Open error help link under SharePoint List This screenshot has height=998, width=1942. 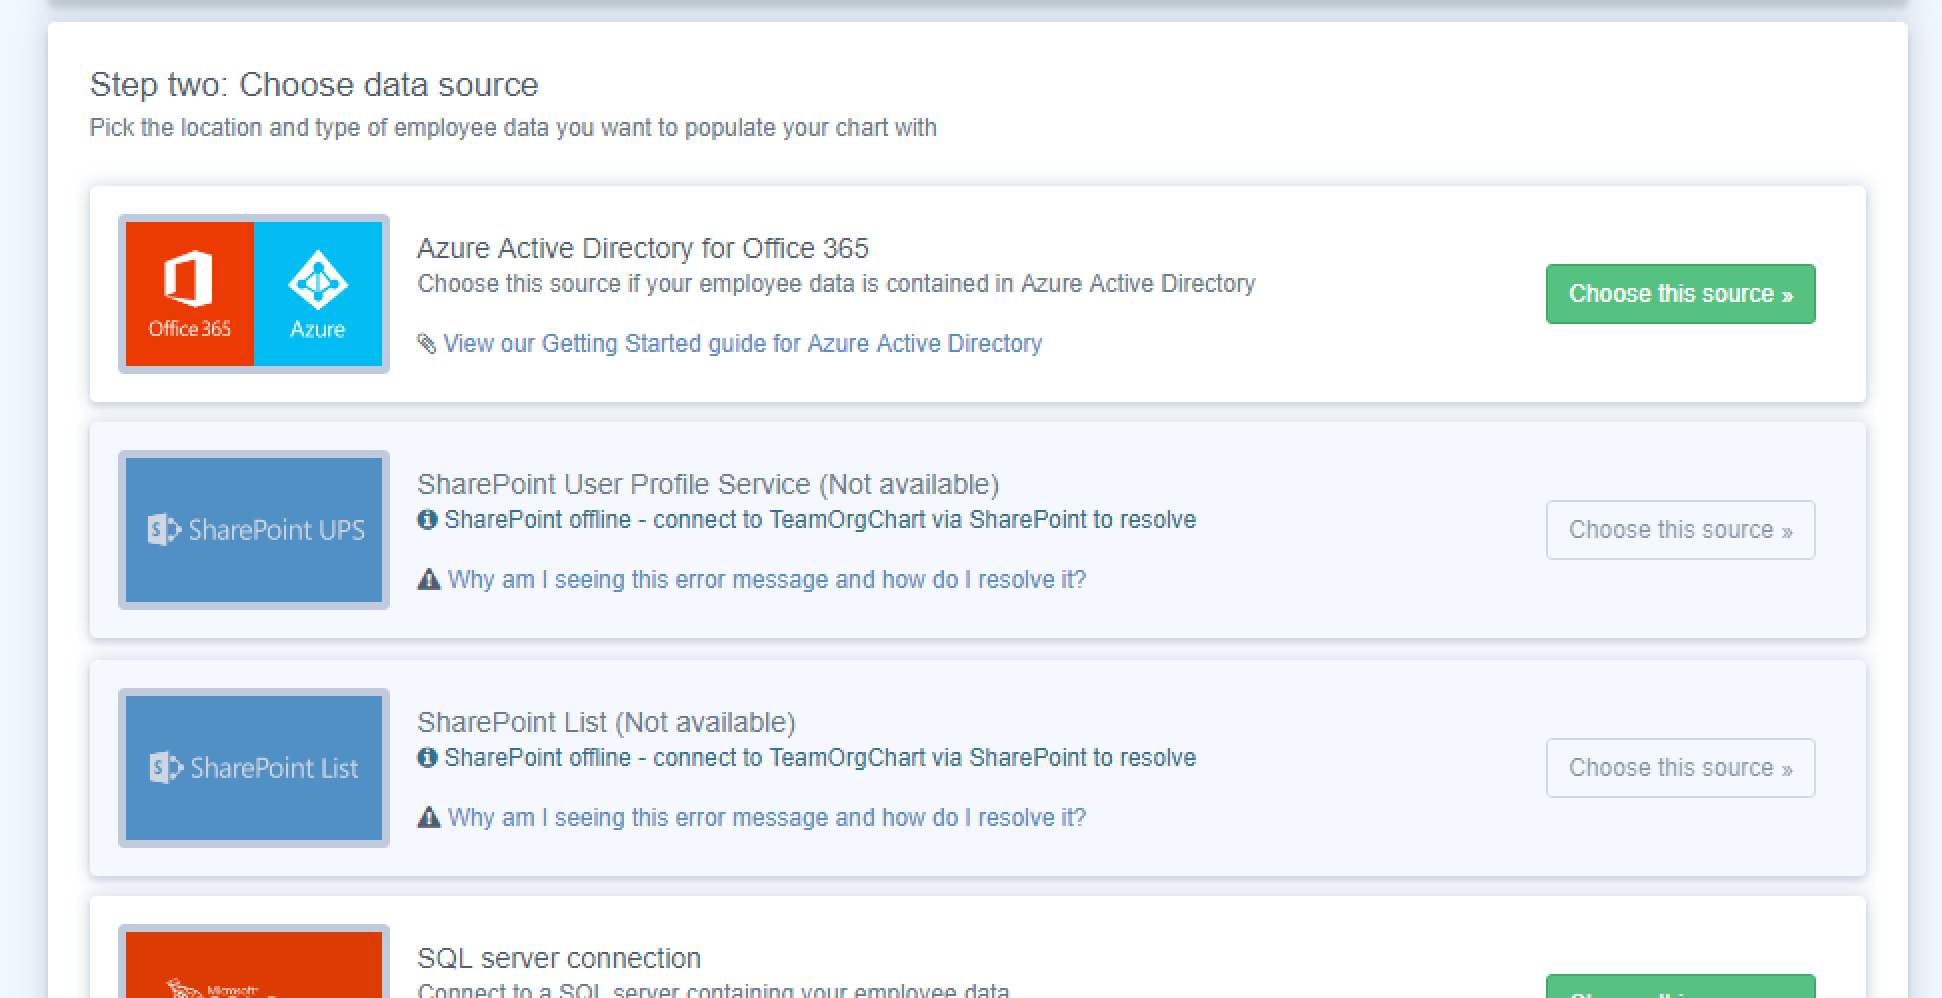[766, 818]
